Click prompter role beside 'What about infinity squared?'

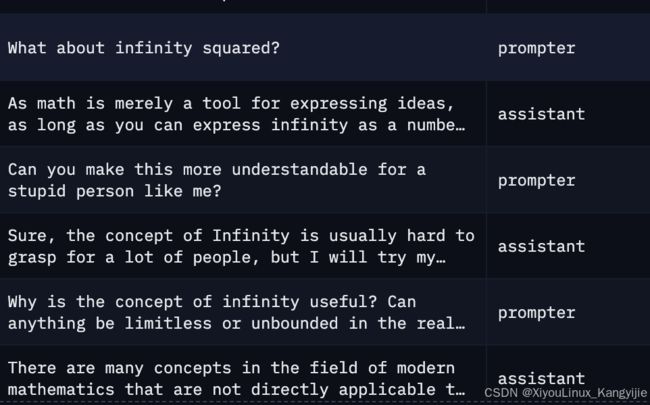tap(536, 49)
